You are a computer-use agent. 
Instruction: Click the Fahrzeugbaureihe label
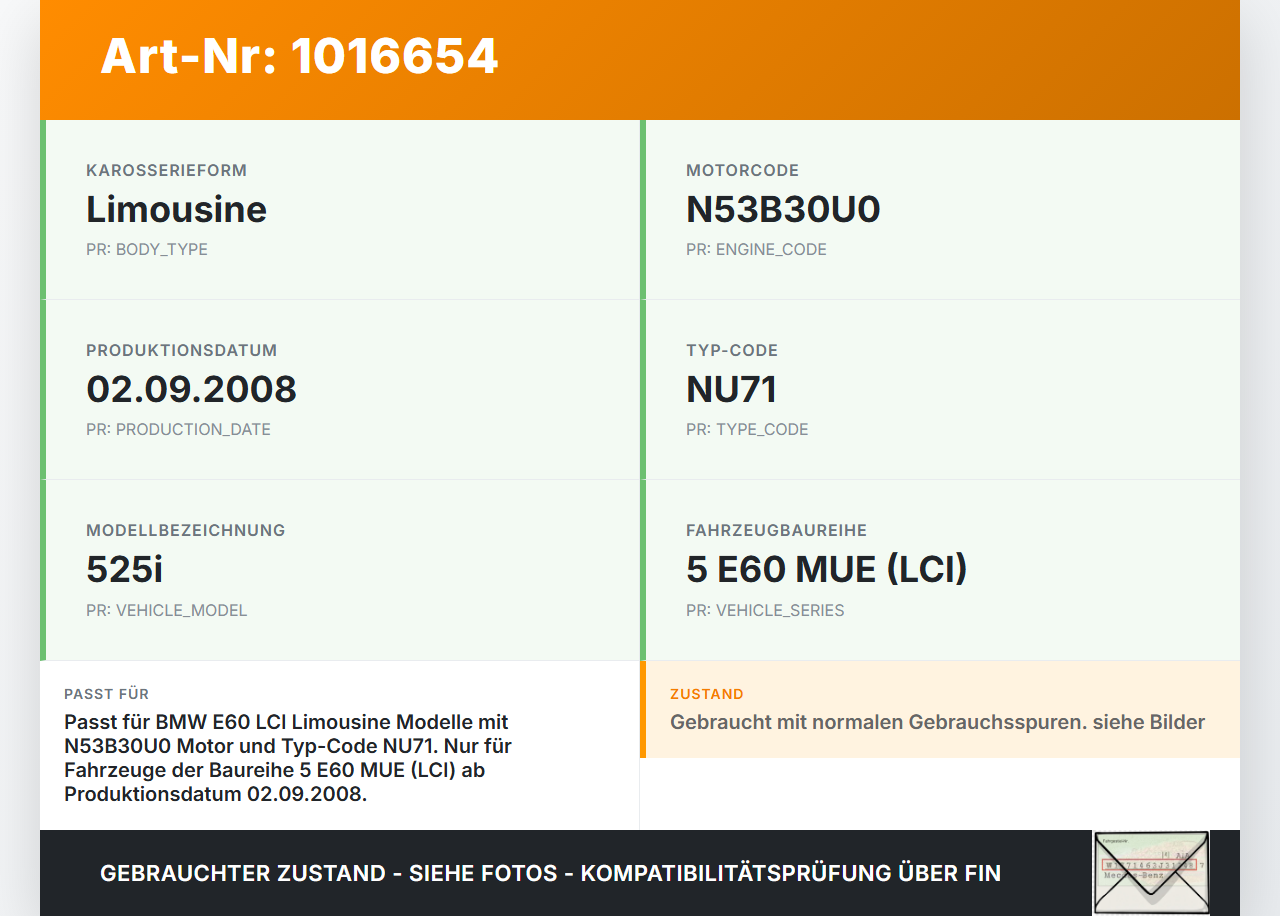point(776,531)
